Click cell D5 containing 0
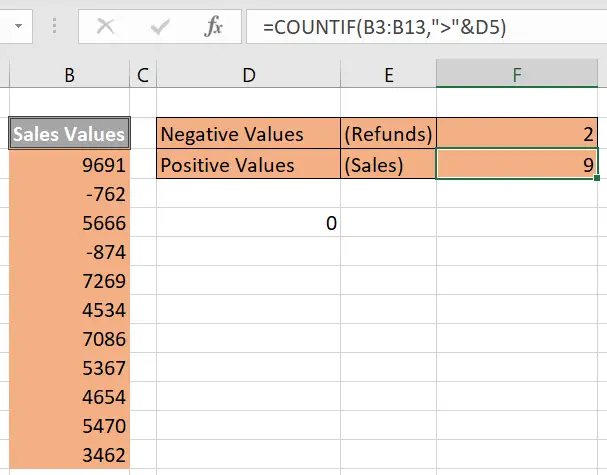The height and width of the screenshot is (475, 607). 249,222
